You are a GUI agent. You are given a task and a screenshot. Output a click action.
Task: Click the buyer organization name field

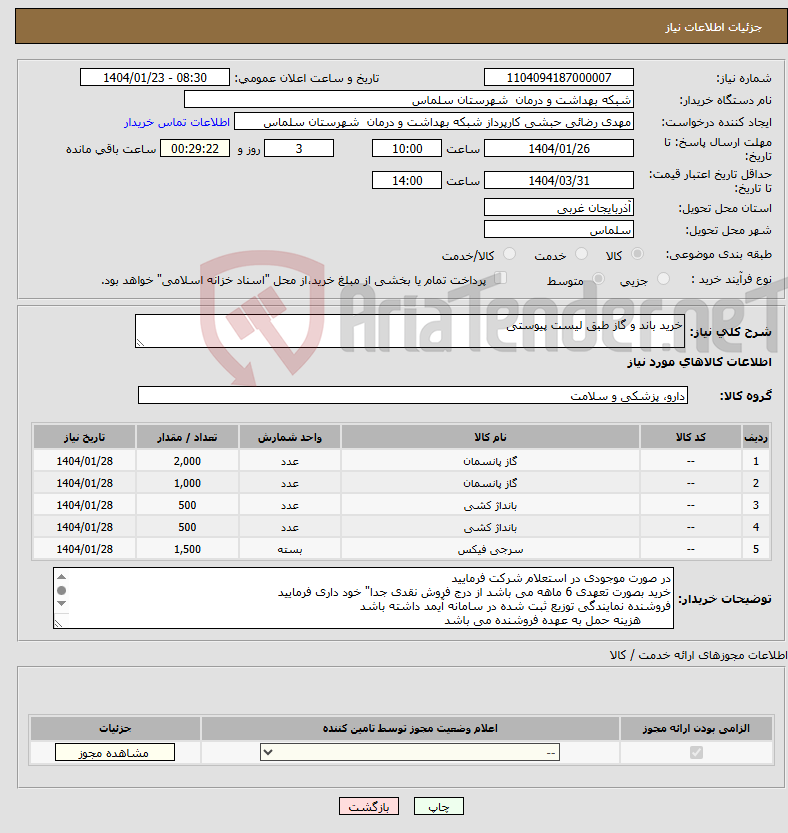pos(409,99)
